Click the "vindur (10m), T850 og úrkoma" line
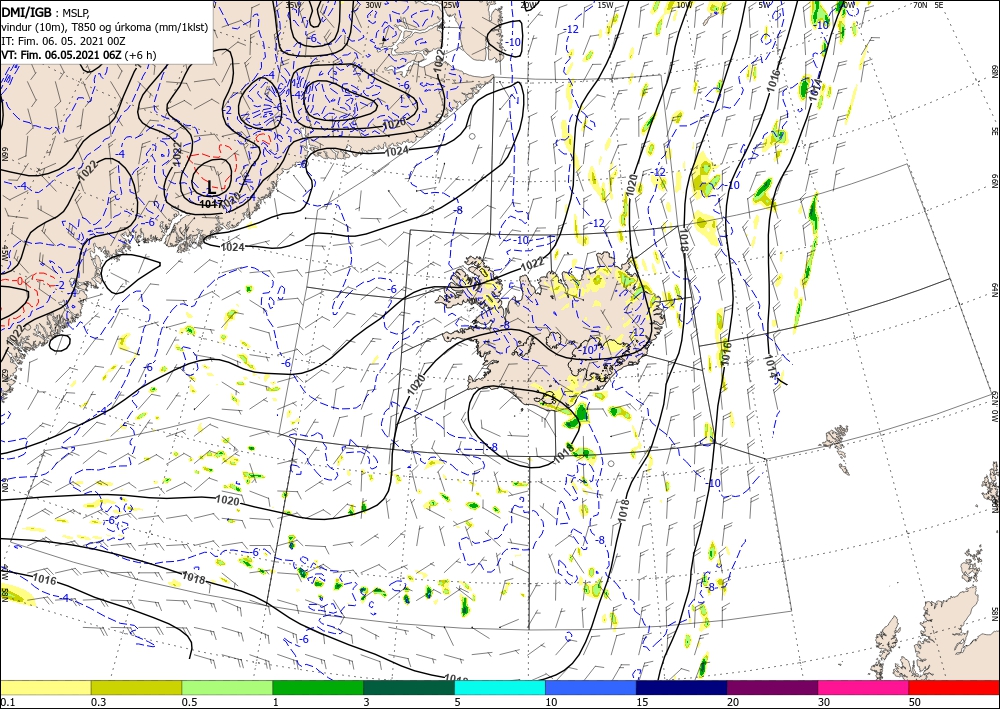Image resolution: width=1000 pixels, height=709 pixels. coord(105,27)
